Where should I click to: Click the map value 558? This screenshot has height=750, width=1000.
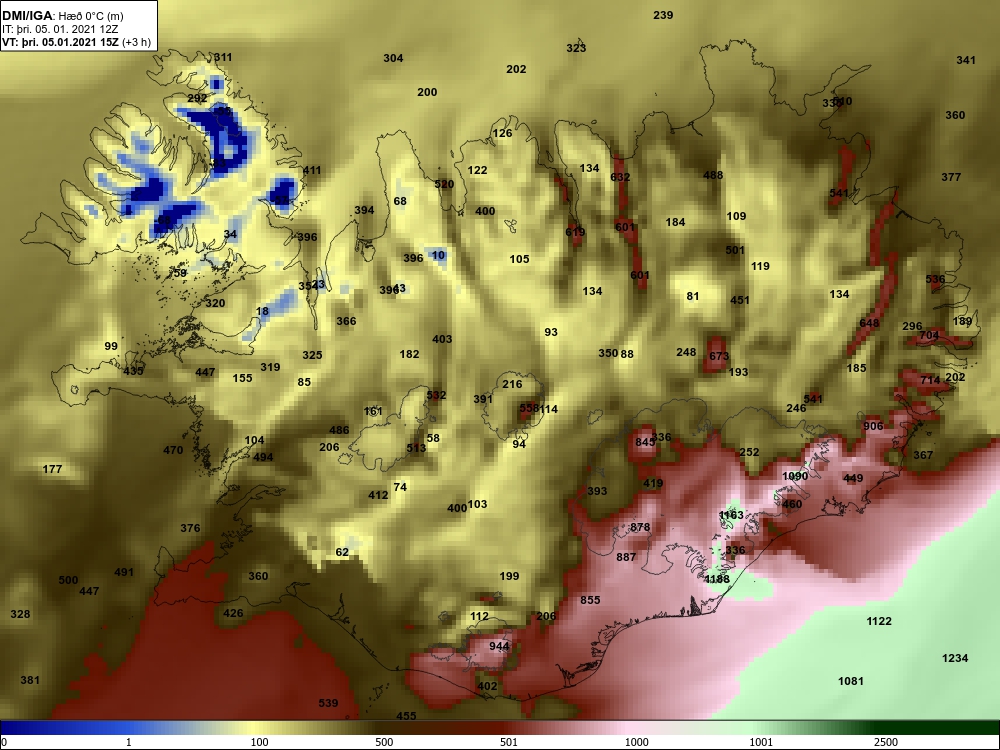tap(529, 408)
